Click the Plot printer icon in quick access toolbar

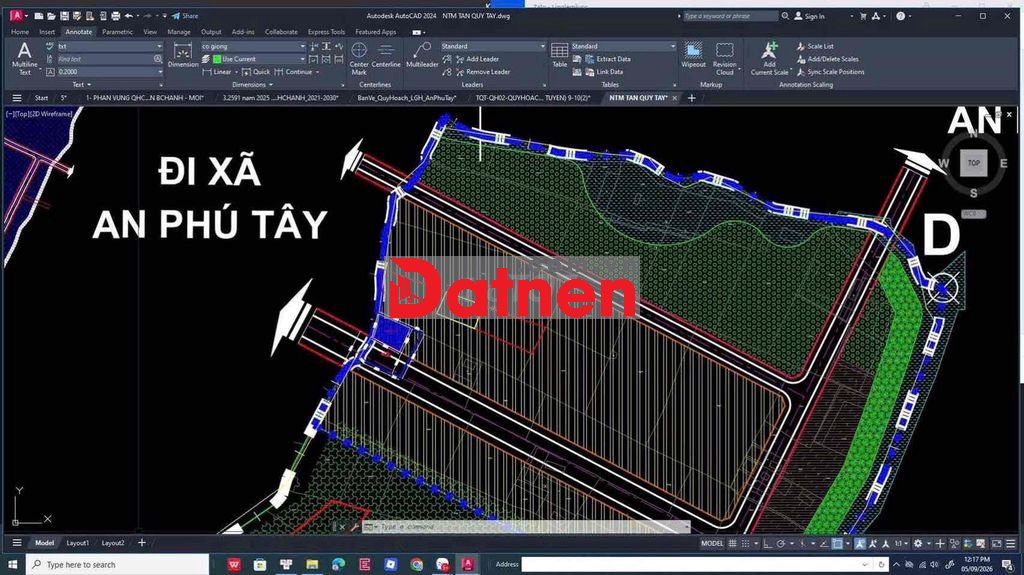116,16
